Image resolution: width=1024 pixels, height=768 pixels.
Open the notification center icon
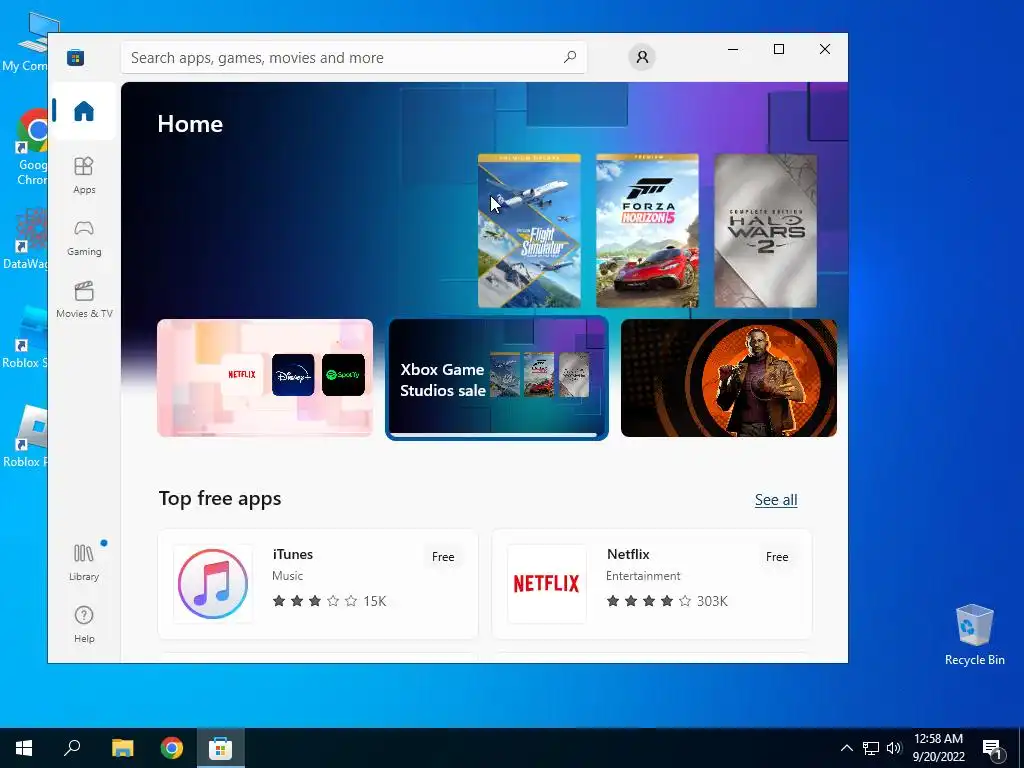coord(992,748)
